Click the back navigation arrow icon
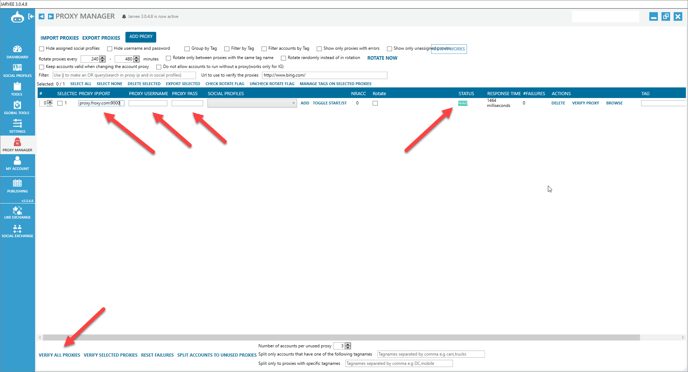Viewport: 688px width, 372px height. [42, 16]
